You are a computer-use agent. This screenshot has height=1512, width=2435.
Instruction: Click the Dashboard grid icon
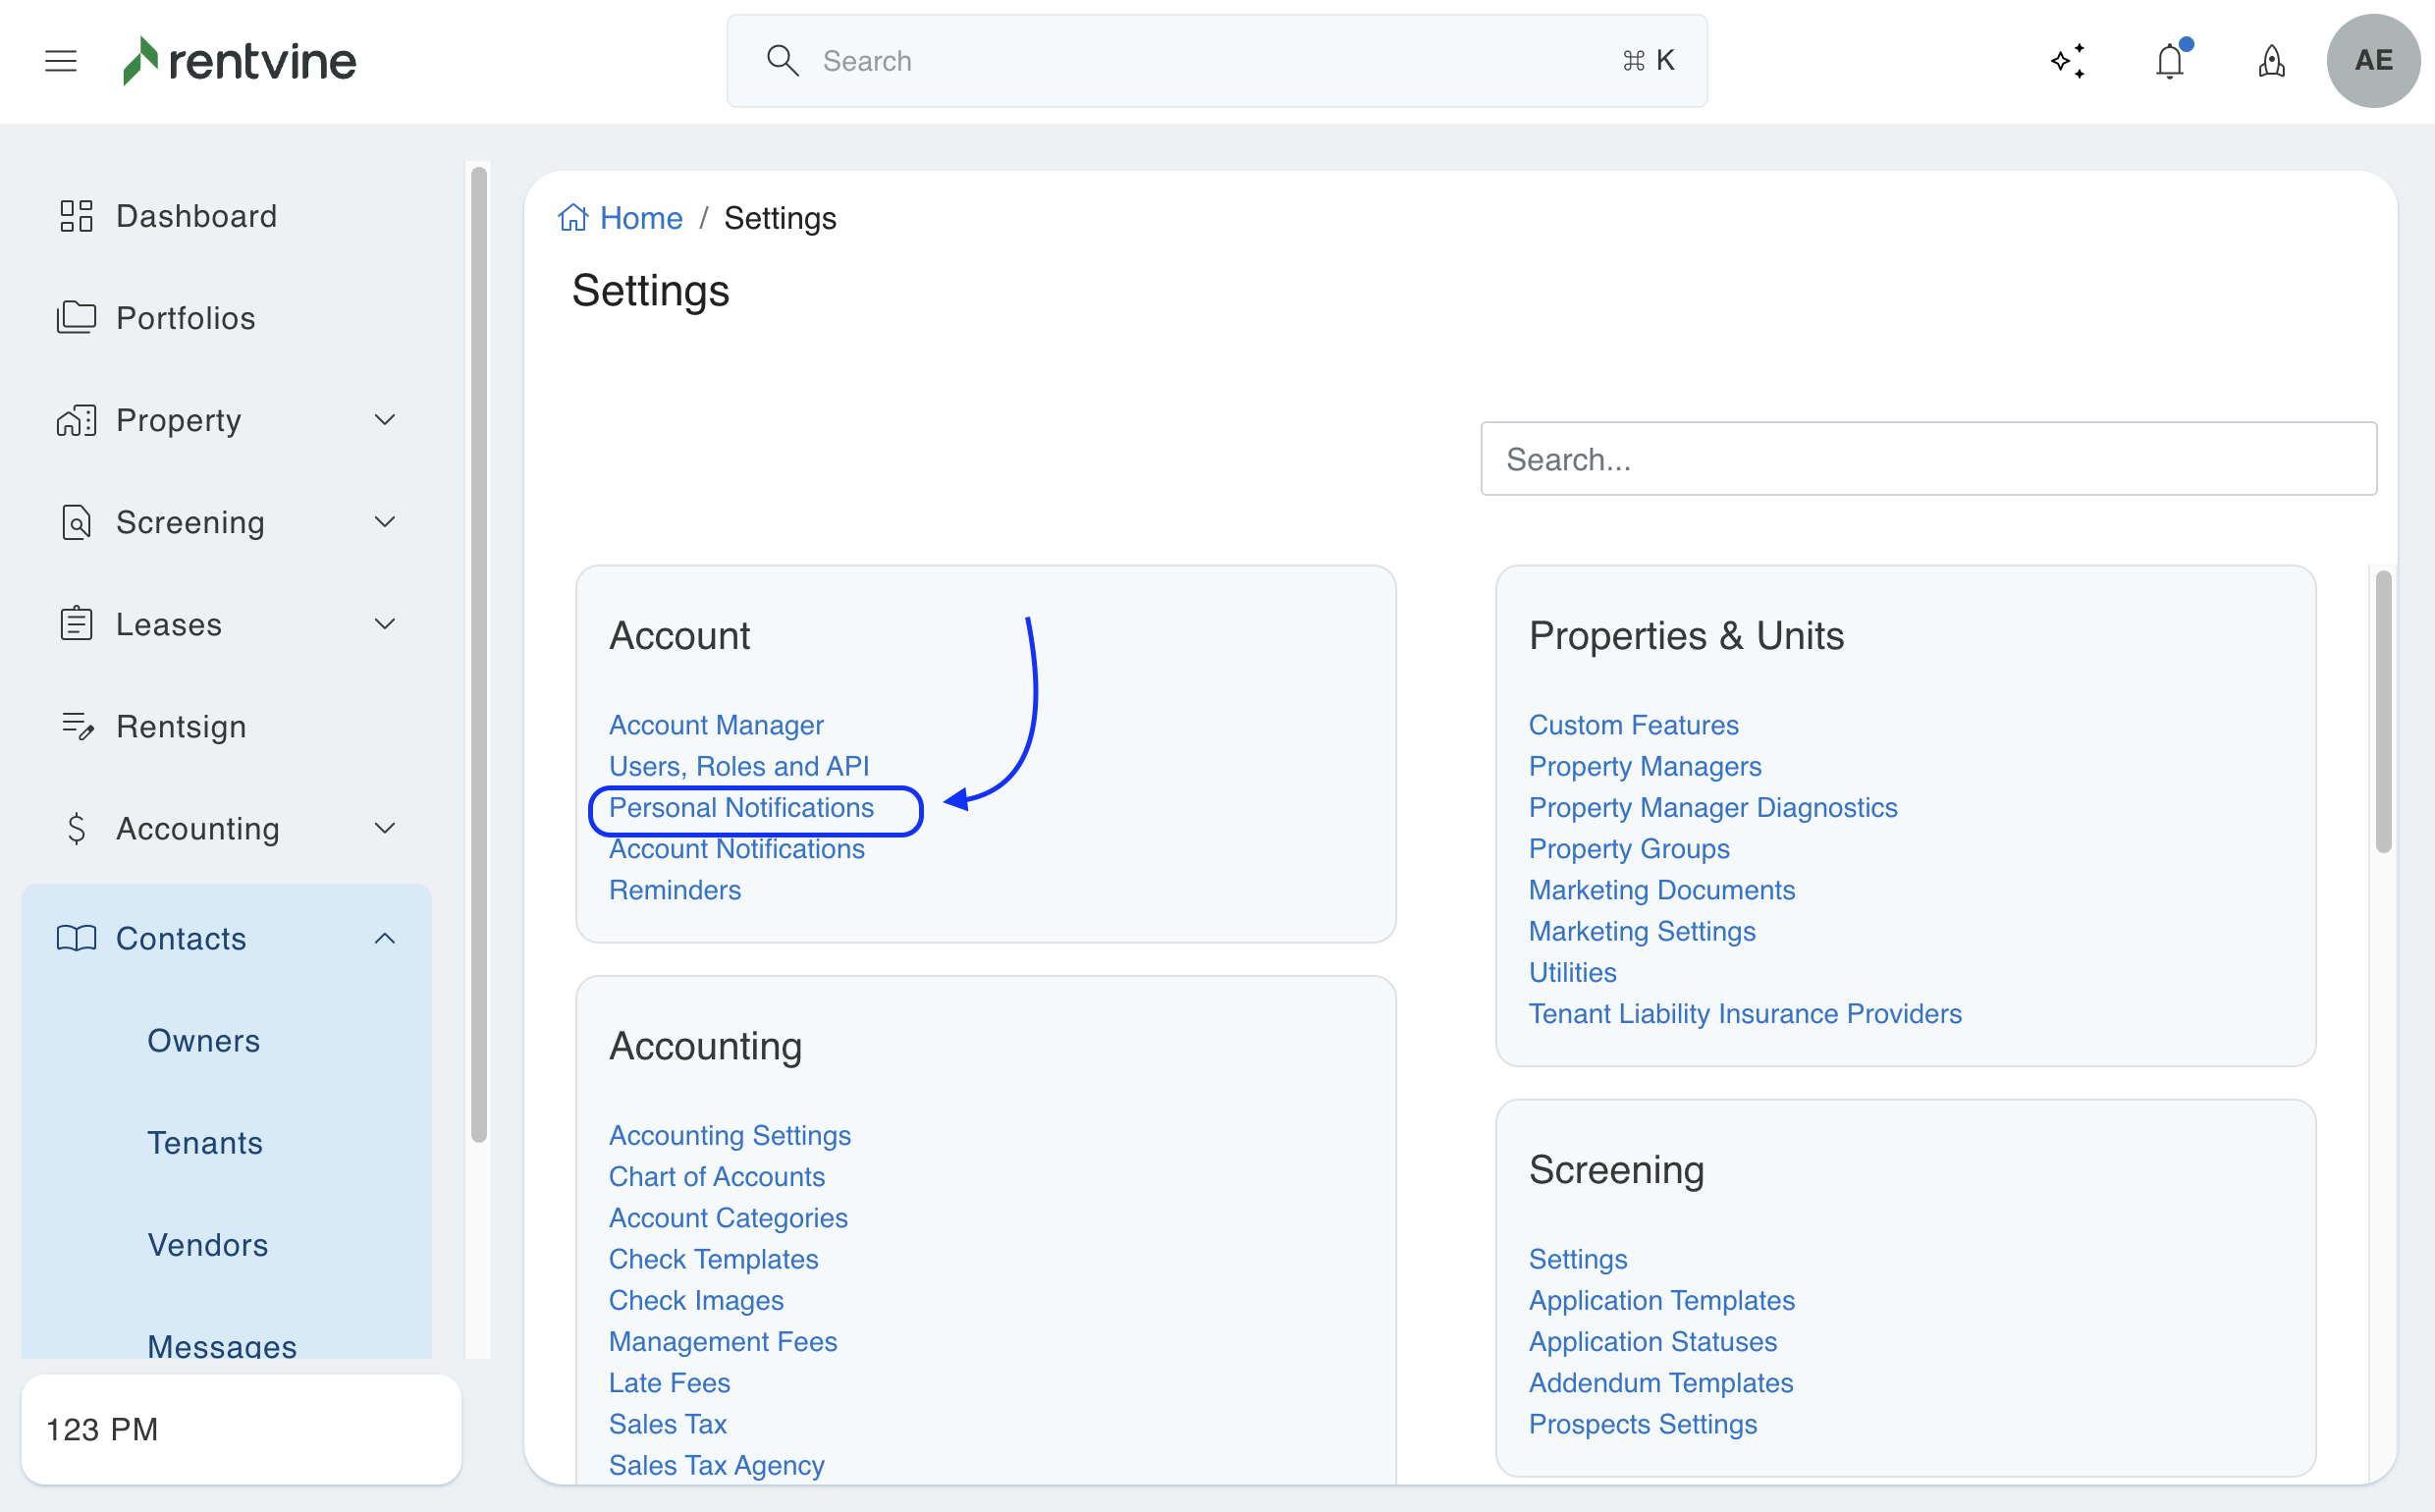pos(76,216)
